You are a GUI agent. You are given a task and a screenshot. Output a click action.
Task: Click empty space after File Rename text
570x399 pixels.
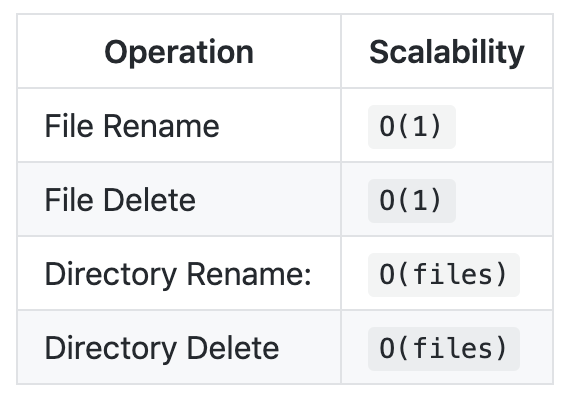click(x=280, y=126)
